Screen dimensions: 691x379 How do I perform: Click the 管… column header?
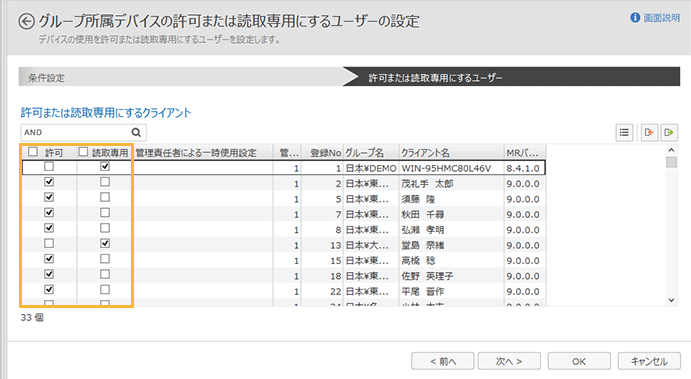[x=287, y=152]
